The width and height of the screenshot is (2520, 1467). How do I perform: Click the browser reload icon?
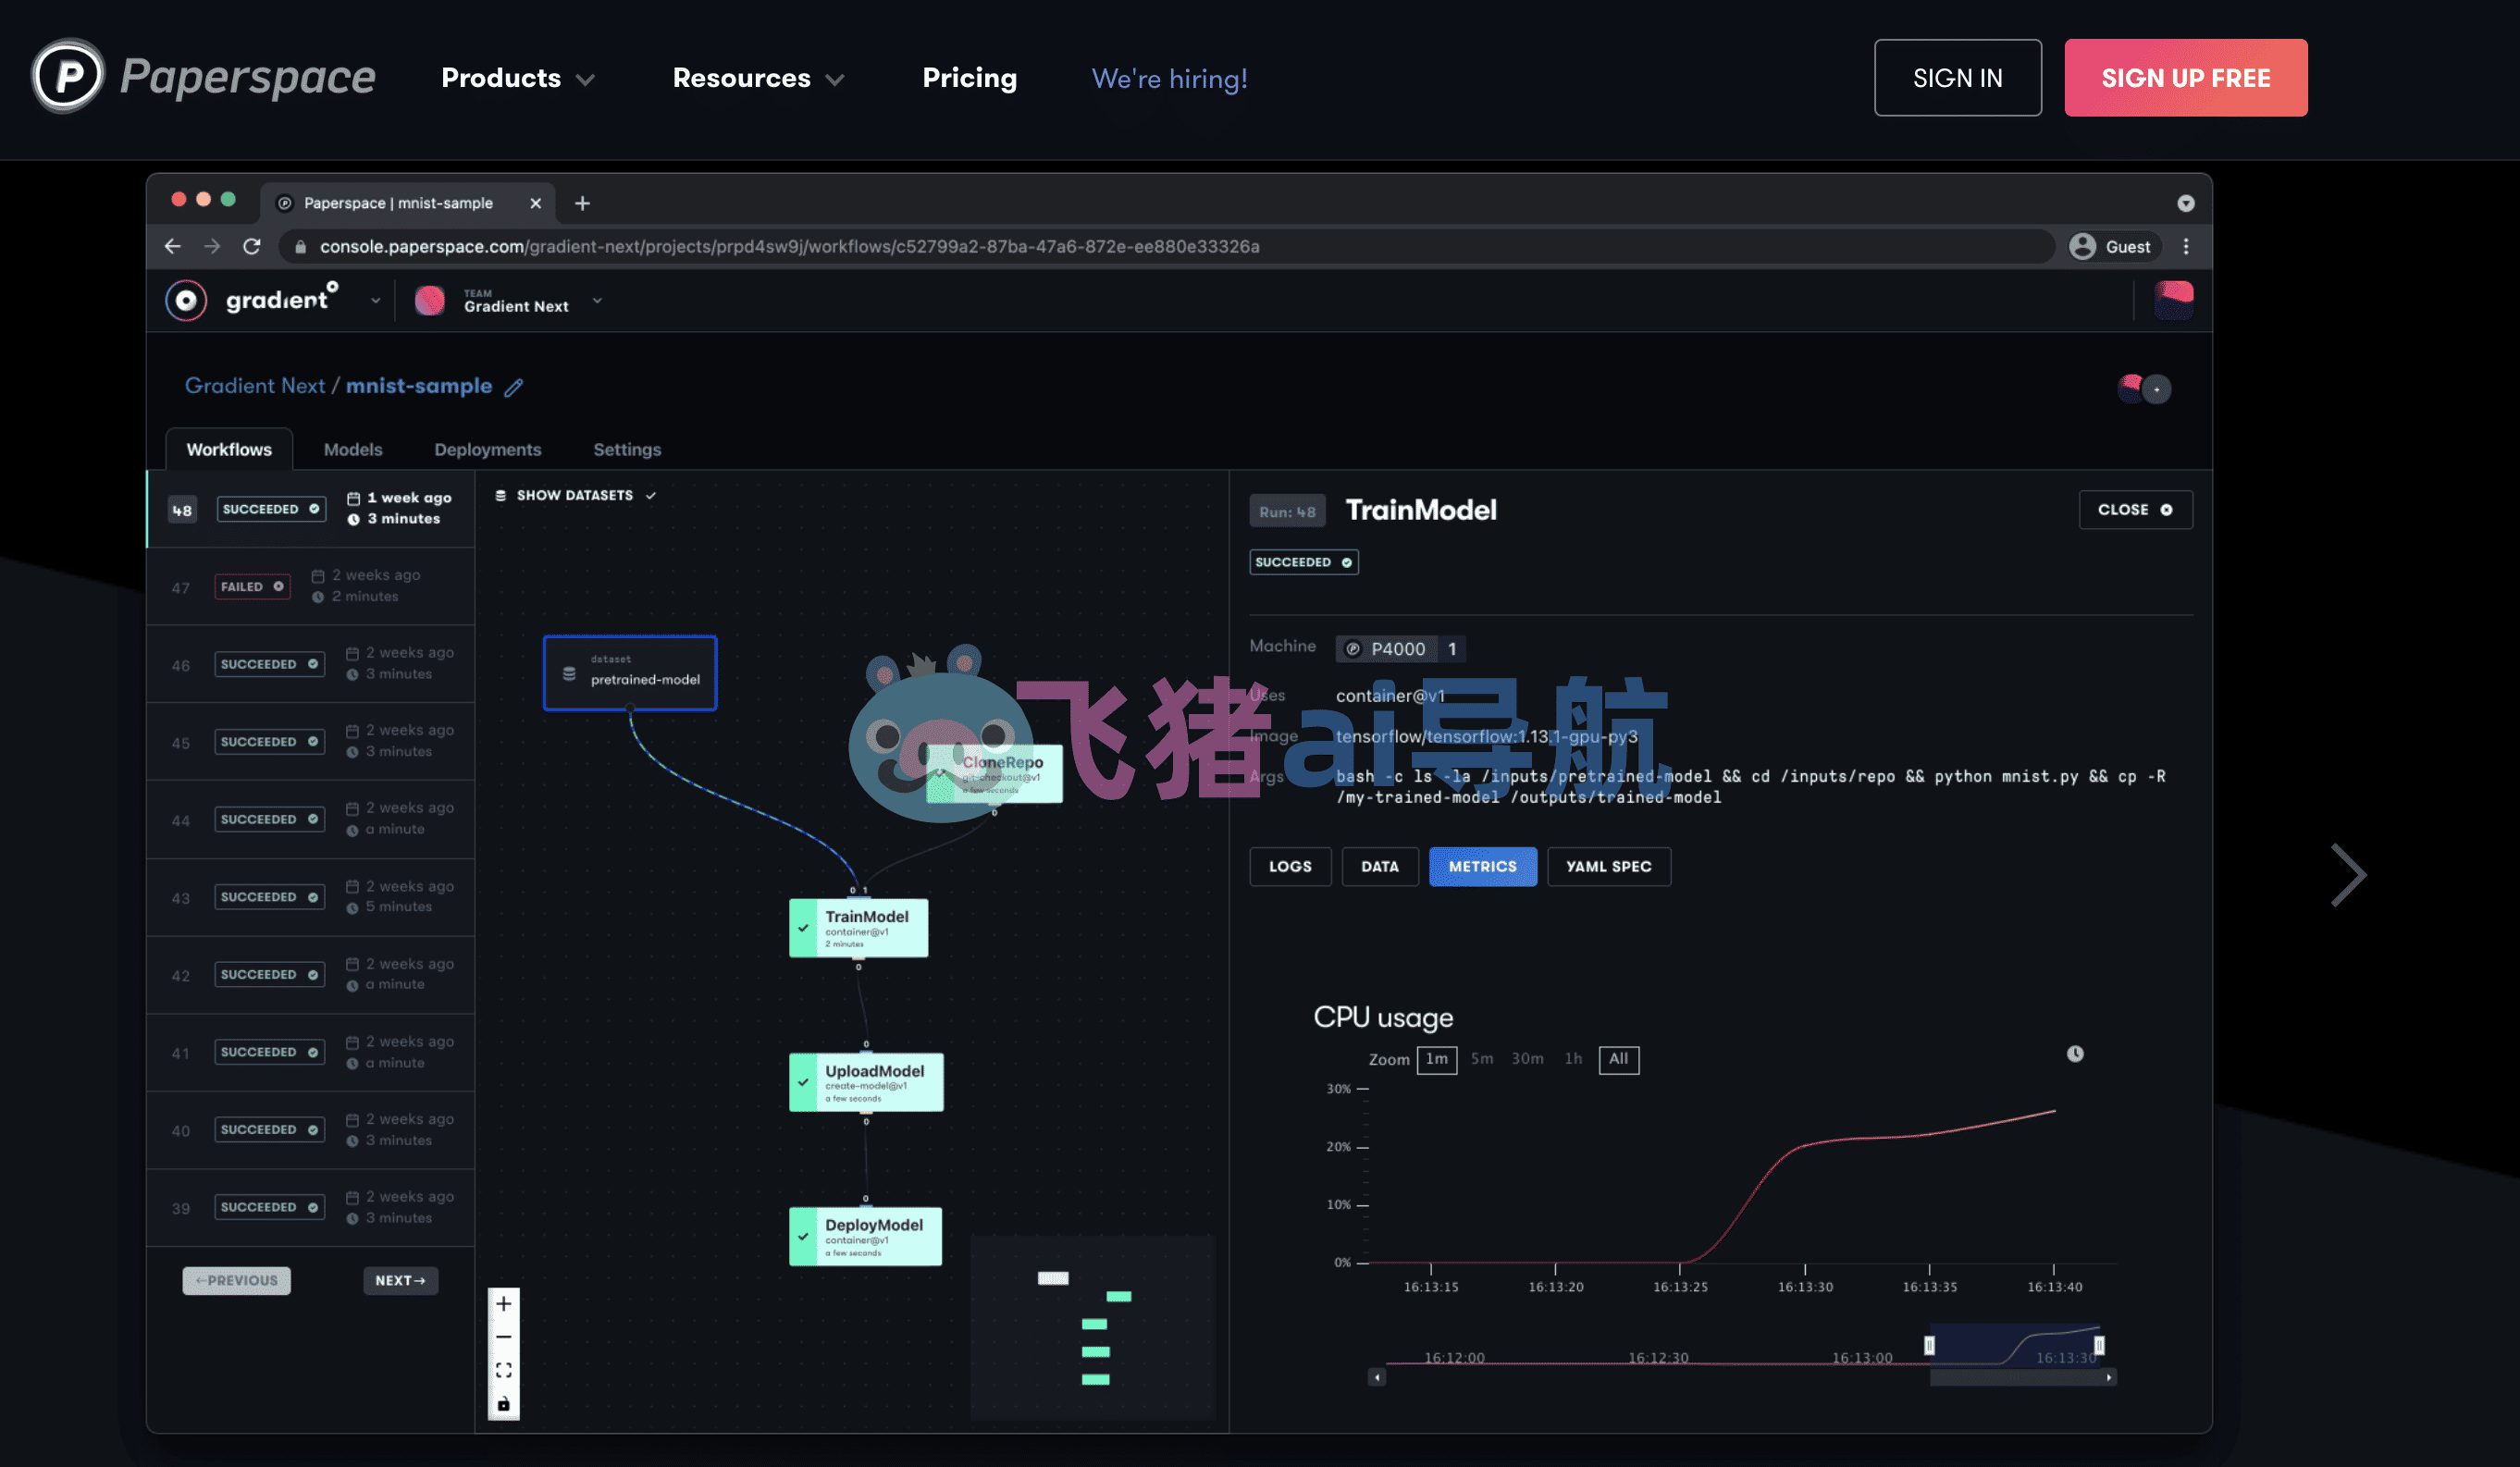point(252,246)
